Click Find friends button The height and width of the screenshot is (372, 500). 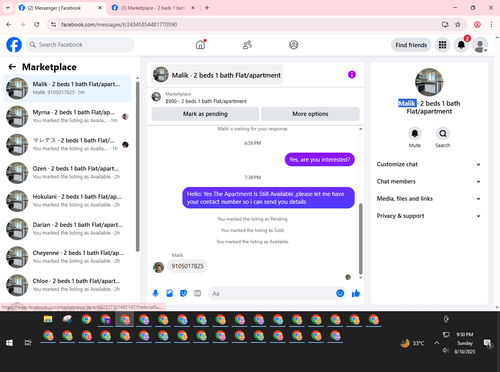point(411,45)
